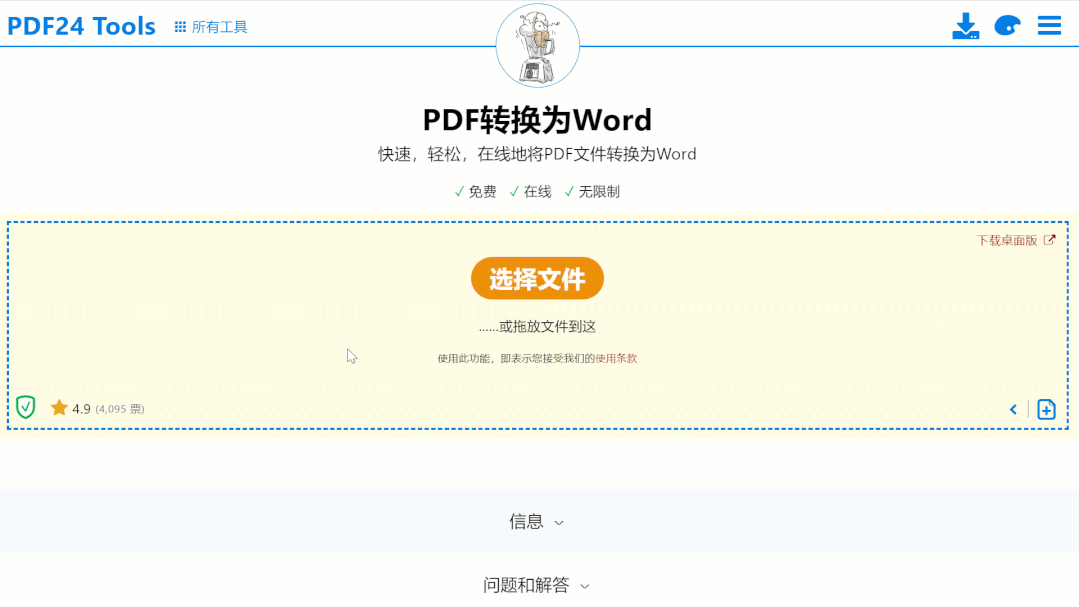Click the gold rating star
The height and width of the screenshot is (607, 1079).
pos(59,408)
